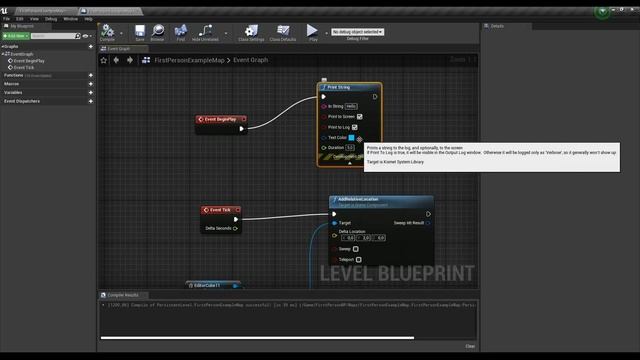The image size is (640, 360).
Task: Add a new function with plus button
Action: coord(91,76)
